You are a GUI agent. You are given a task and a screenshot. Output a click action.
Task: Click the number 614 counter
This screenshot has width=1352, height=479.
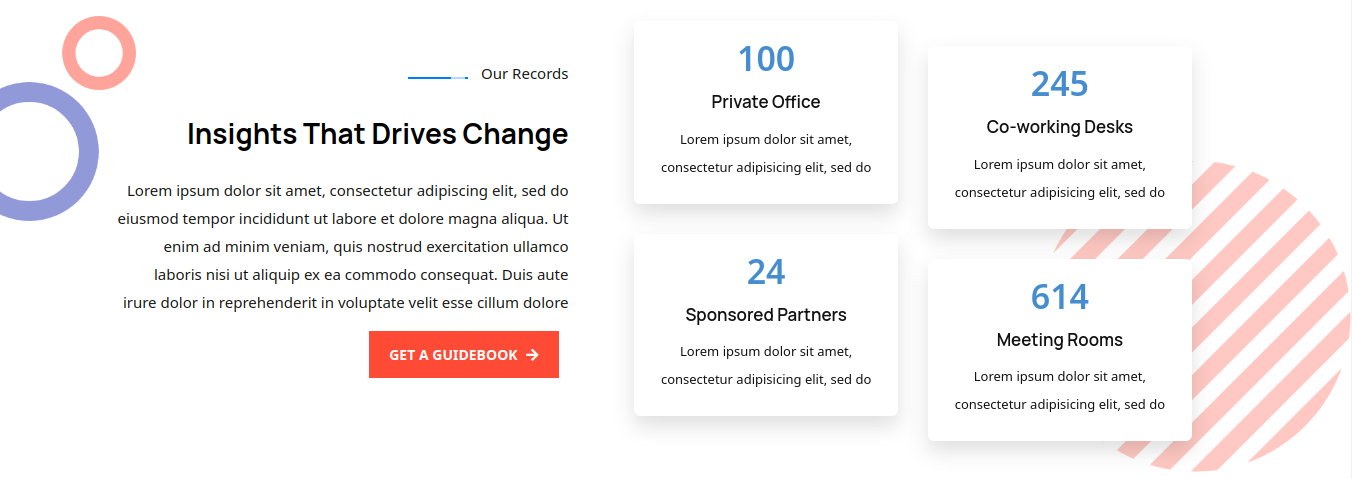point(1059,297)
